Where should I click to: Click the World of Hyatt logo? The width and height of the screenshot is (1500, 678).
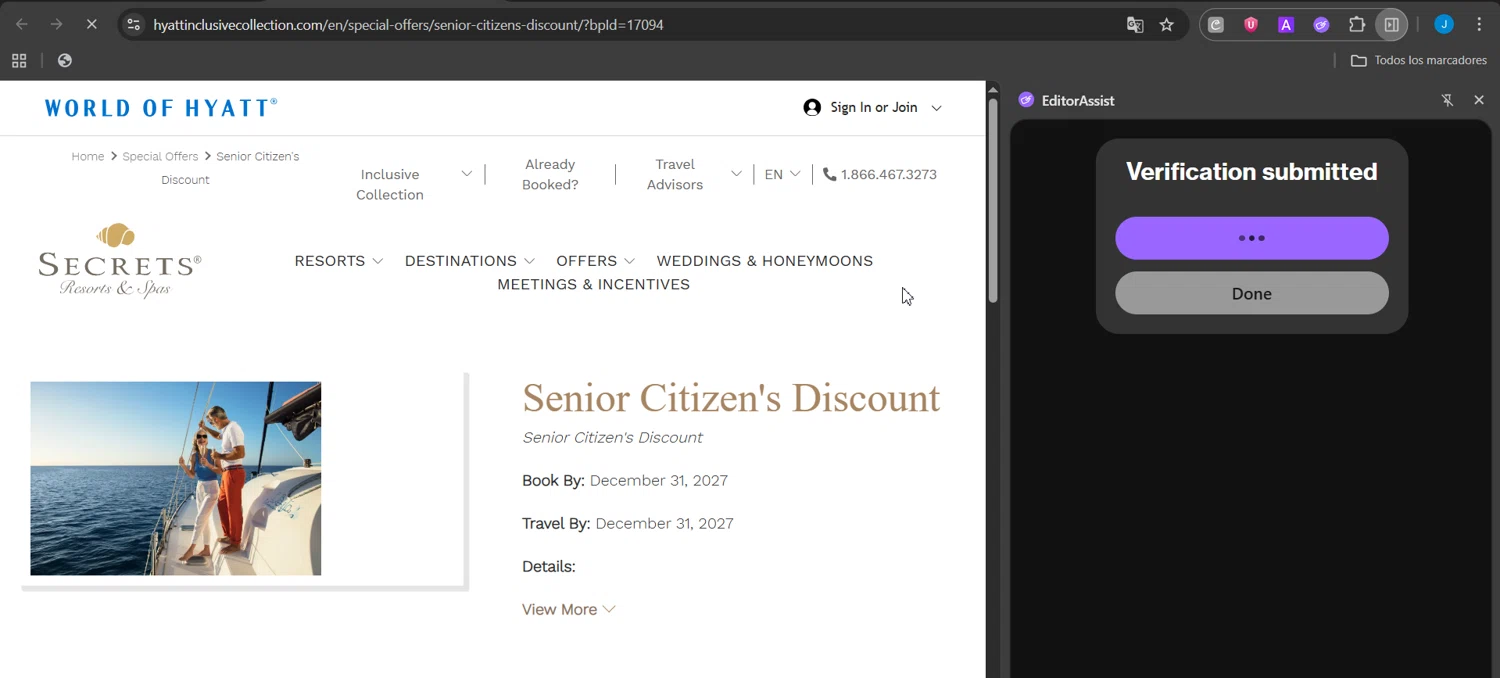[161, 108]
